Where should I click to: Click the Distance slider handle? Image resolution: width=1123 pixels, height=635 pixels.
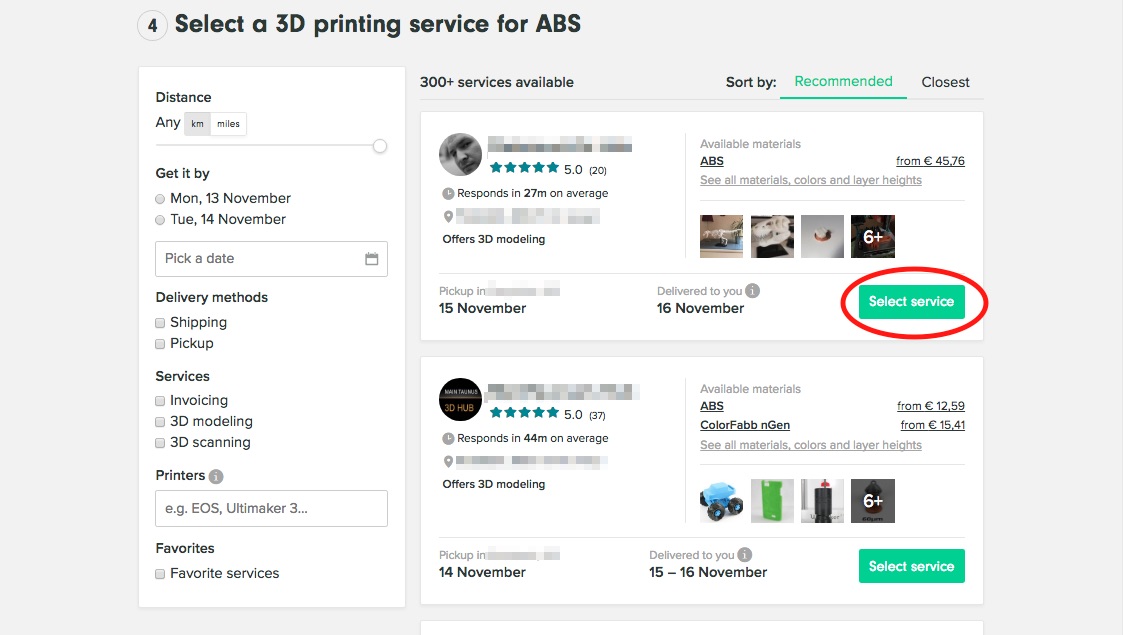point(380,146)
